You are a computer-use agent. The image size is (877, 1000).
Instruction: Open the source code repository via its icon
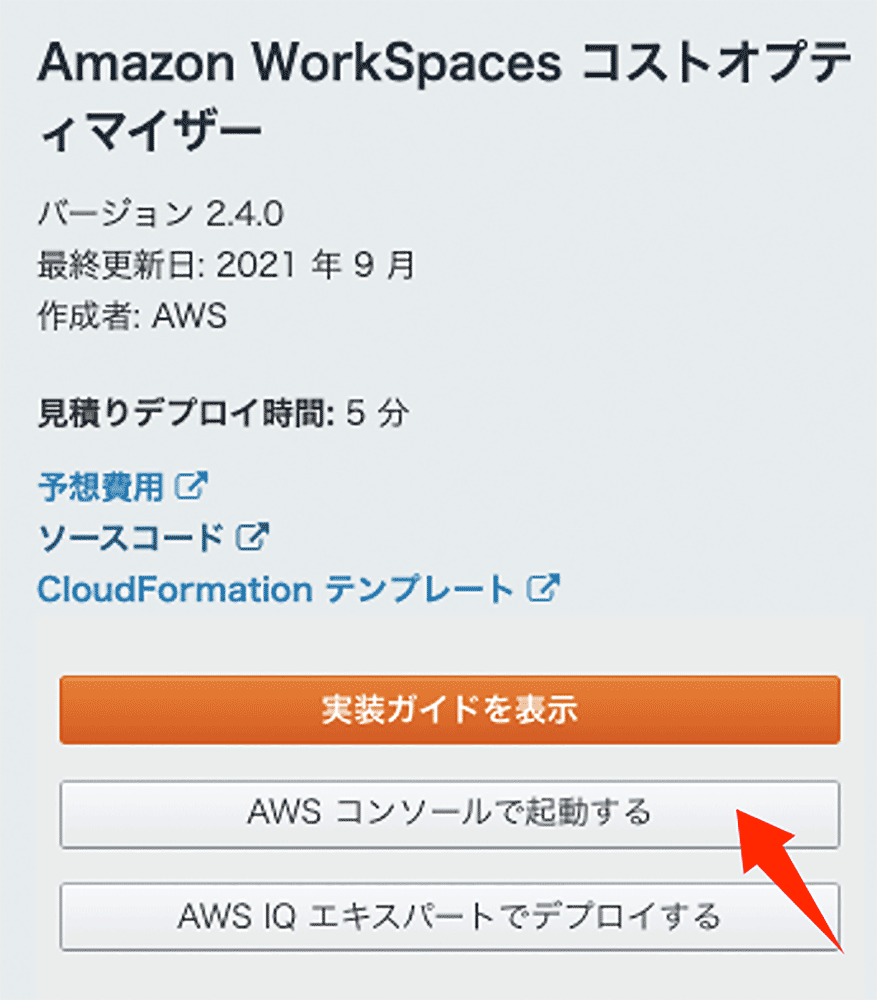(x=253, y=537)
